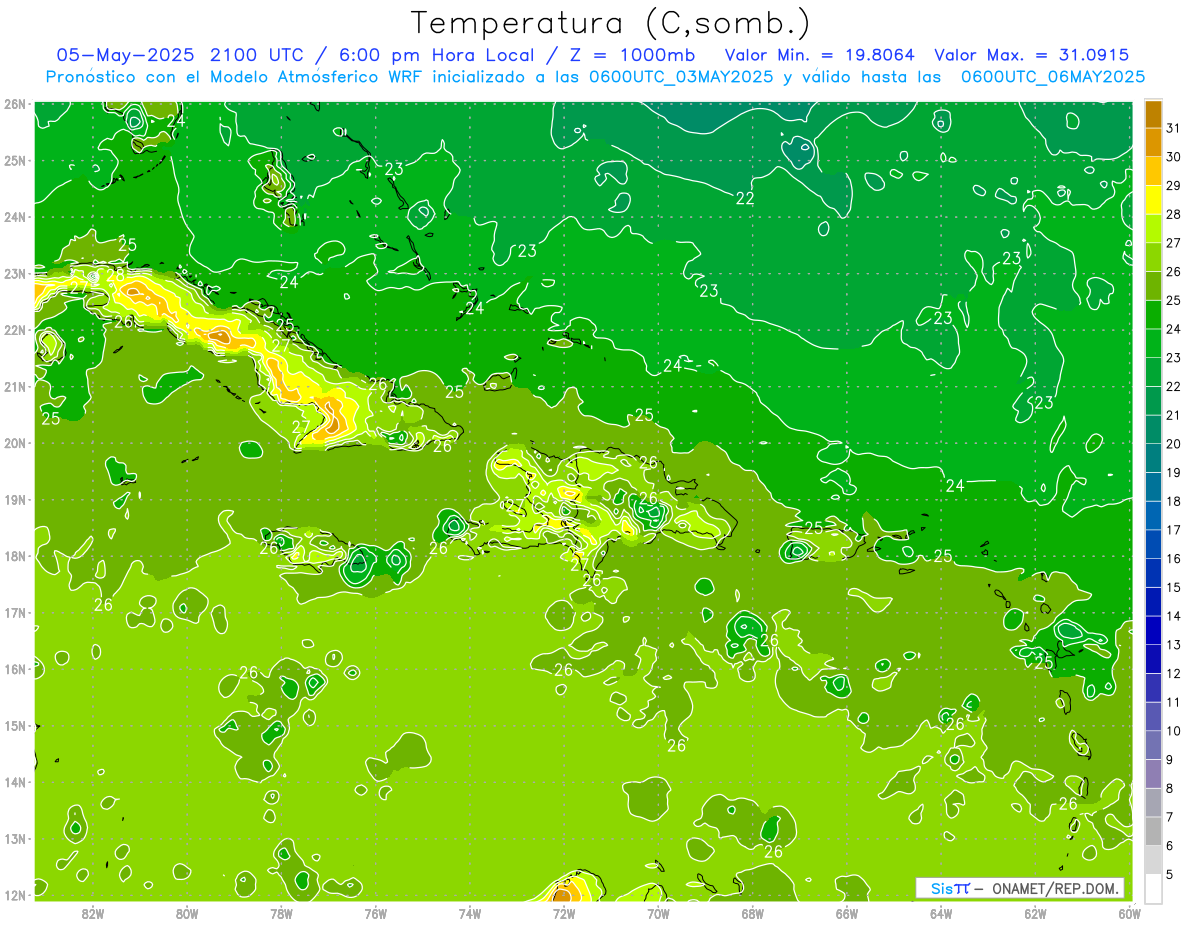Click the 'Temperatura (C,somb.)' chart title
This screenshot has height=927, width=1200.
pos(611,23)
